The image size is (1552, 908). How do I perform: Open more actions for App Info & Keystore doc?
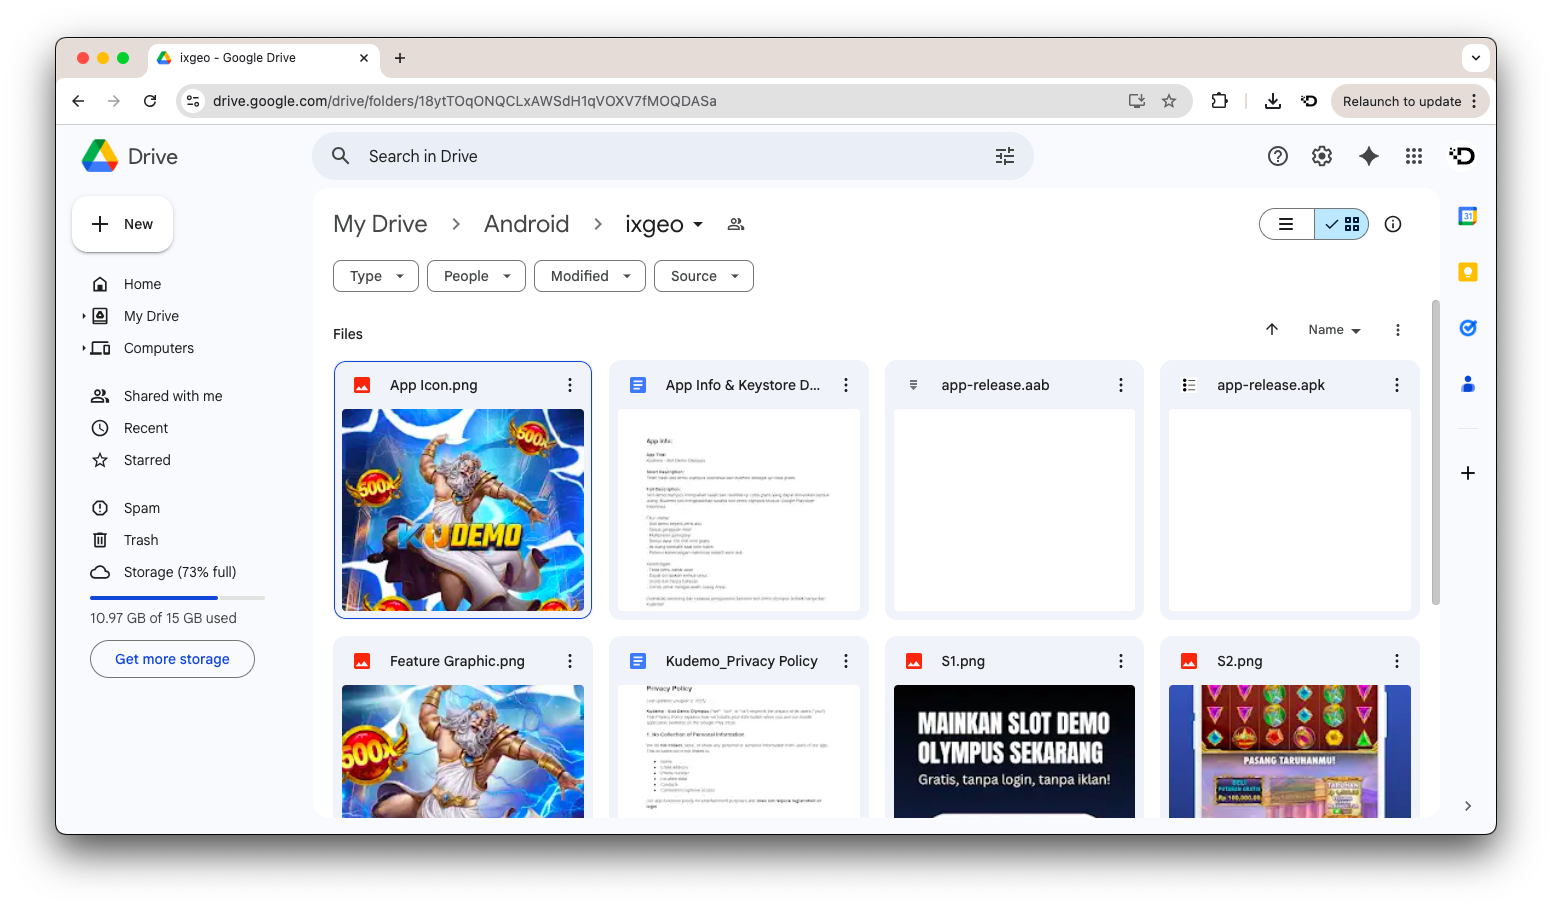[846, 385]
